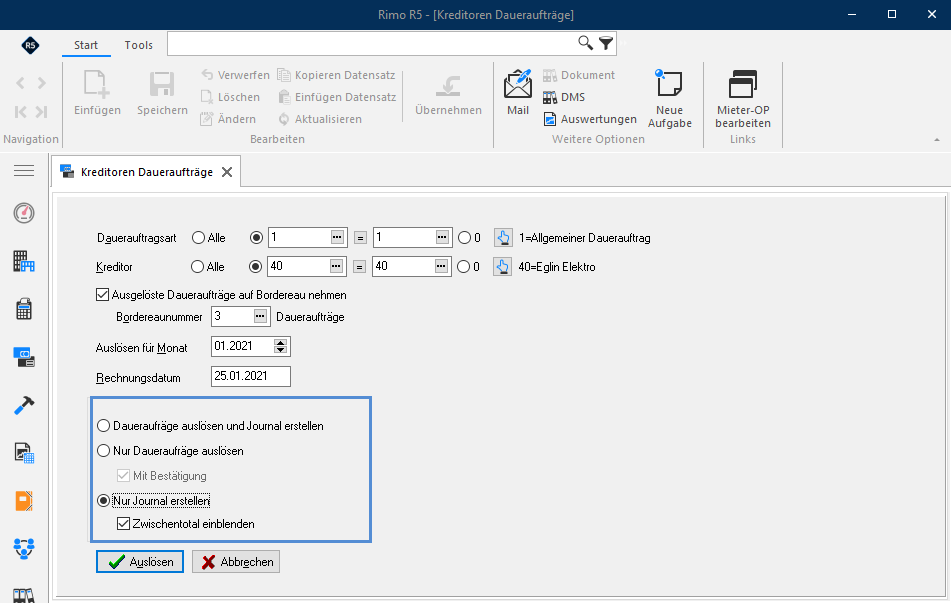Open lookup for Daueraufragsart from value
This screenshot has height=603, width=951.
tap(338, 237)
